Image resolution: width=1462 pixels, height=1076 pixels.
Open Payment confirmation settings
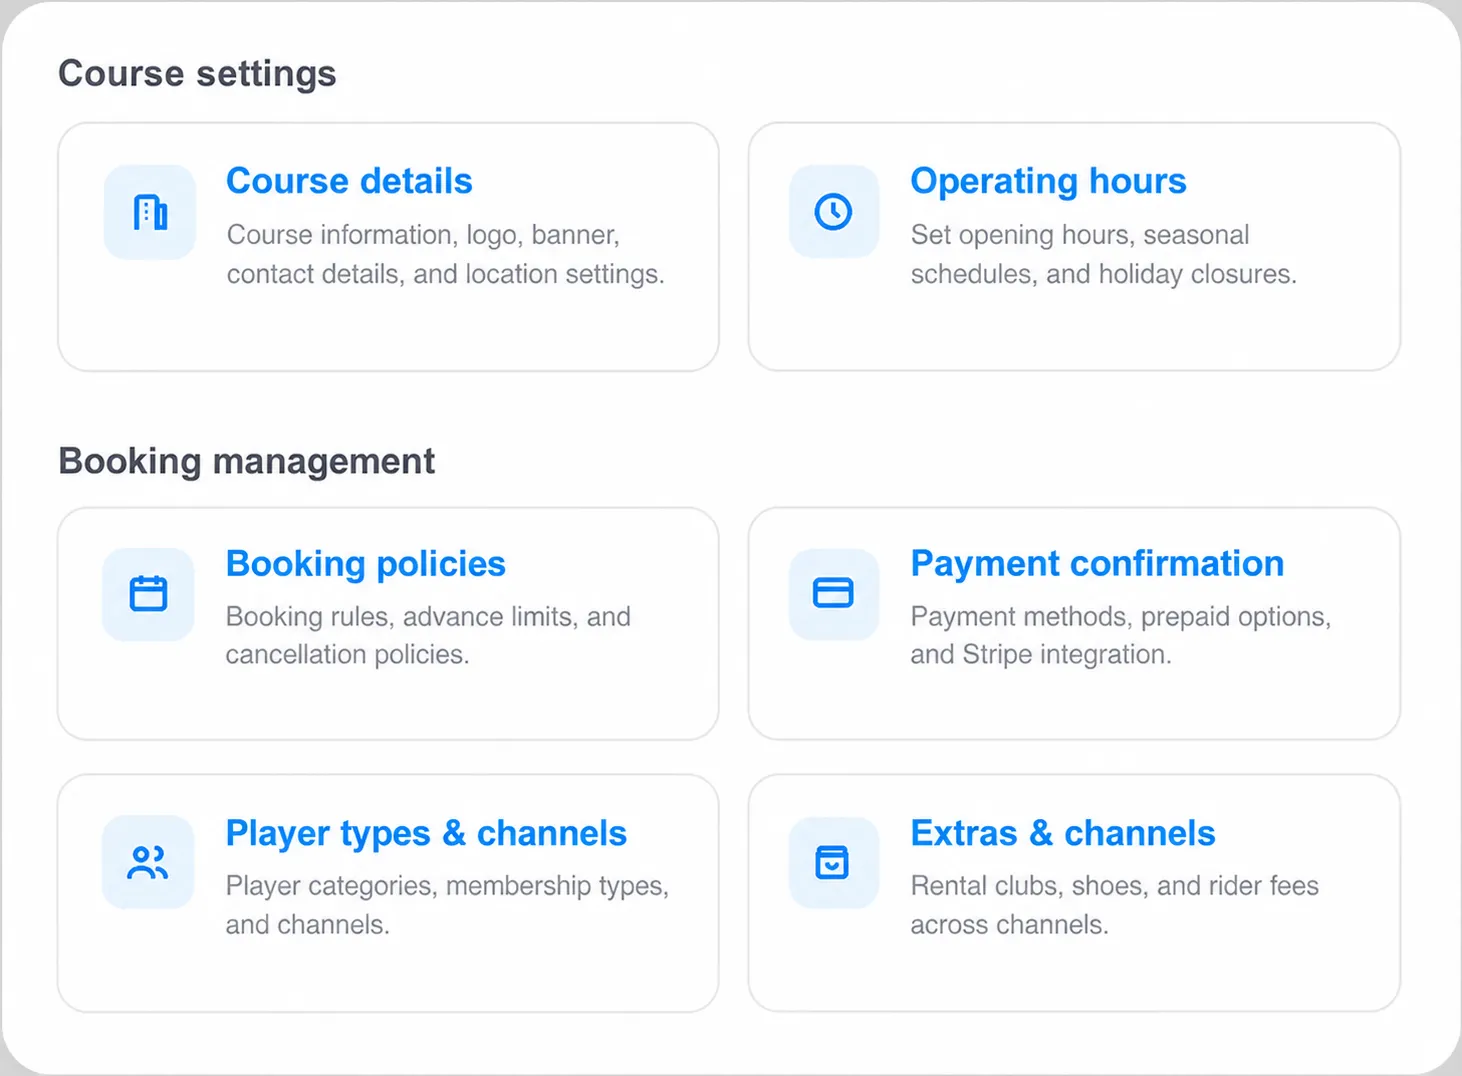pos(1097,564)
